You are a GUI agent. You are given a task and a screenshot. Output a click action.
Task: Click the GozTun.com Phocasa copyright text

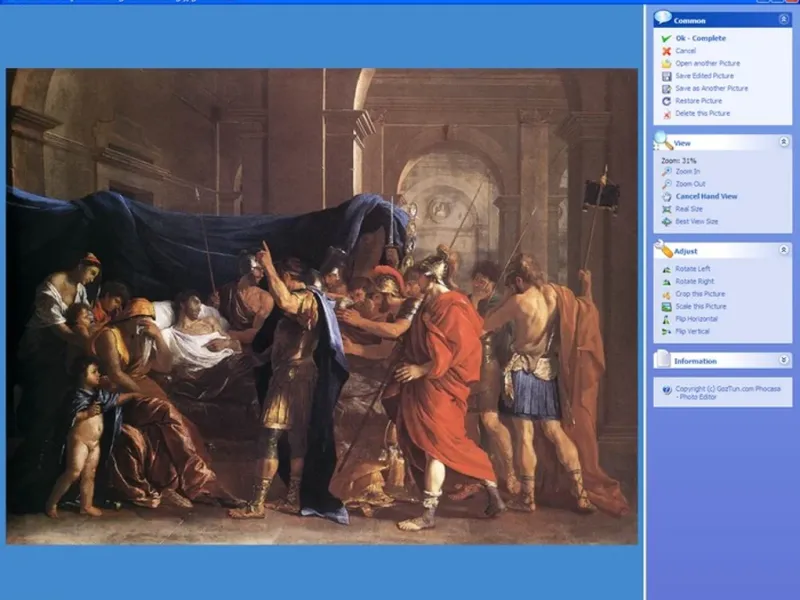[x=728, y=392]
